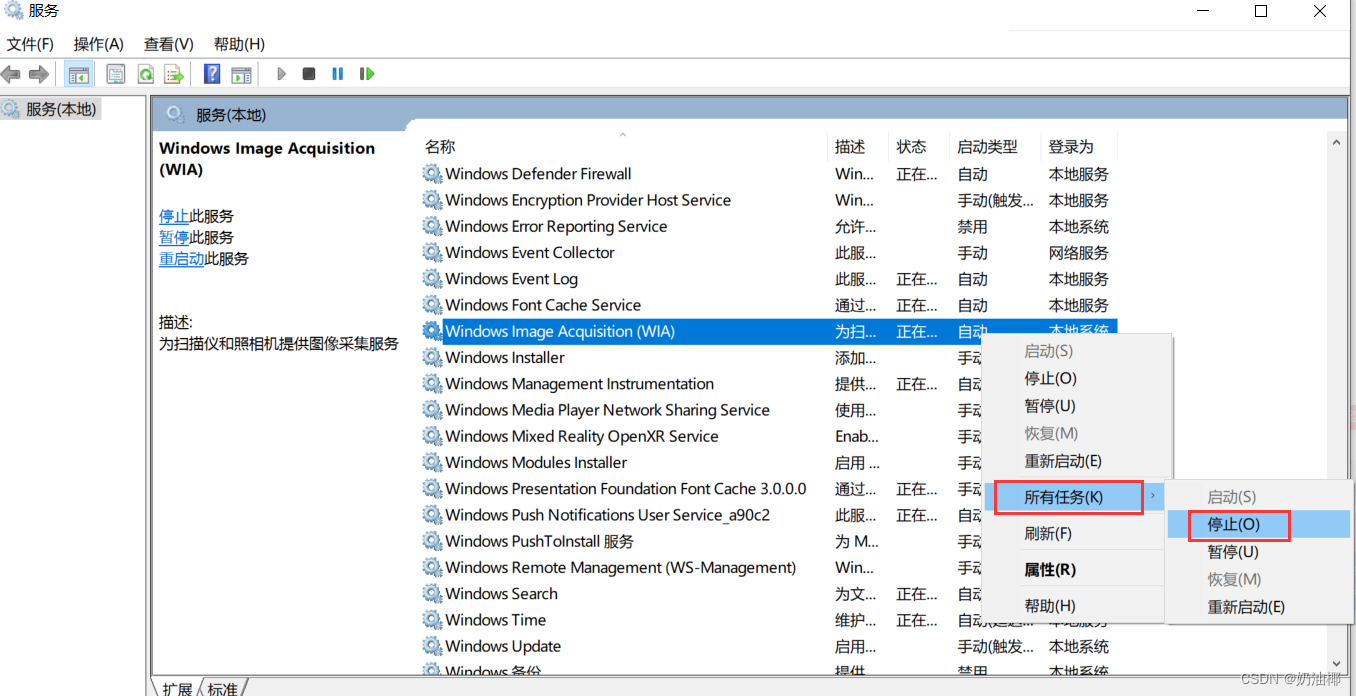Viewport: 1356px width, 696px height.
Task: Sort by the 状态 column header
Action: pyautogui.click(x=919, y=146)
